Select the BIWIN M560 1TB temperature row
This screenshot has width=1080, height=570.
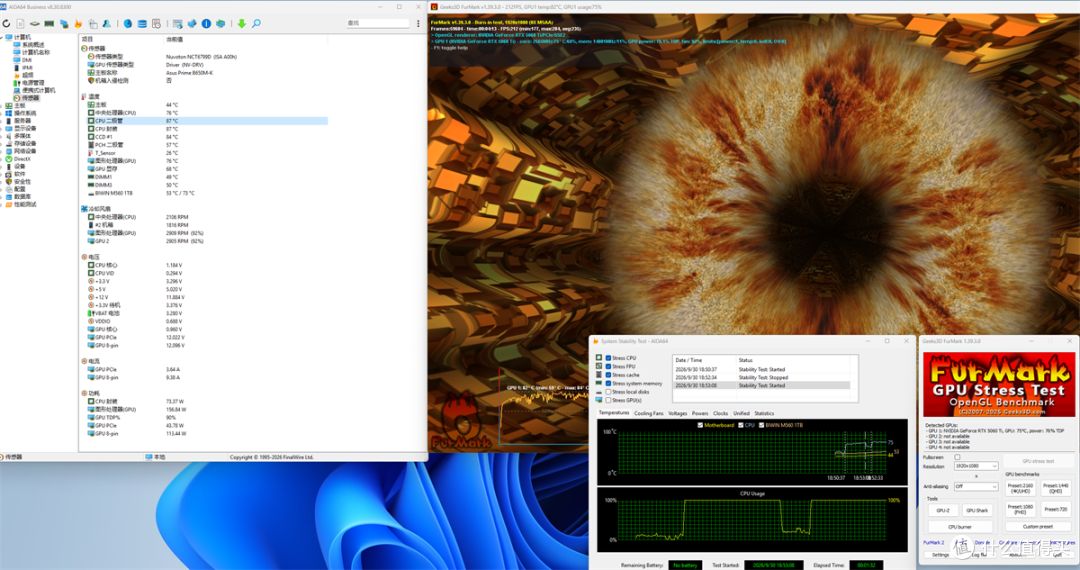click(207, 193)
